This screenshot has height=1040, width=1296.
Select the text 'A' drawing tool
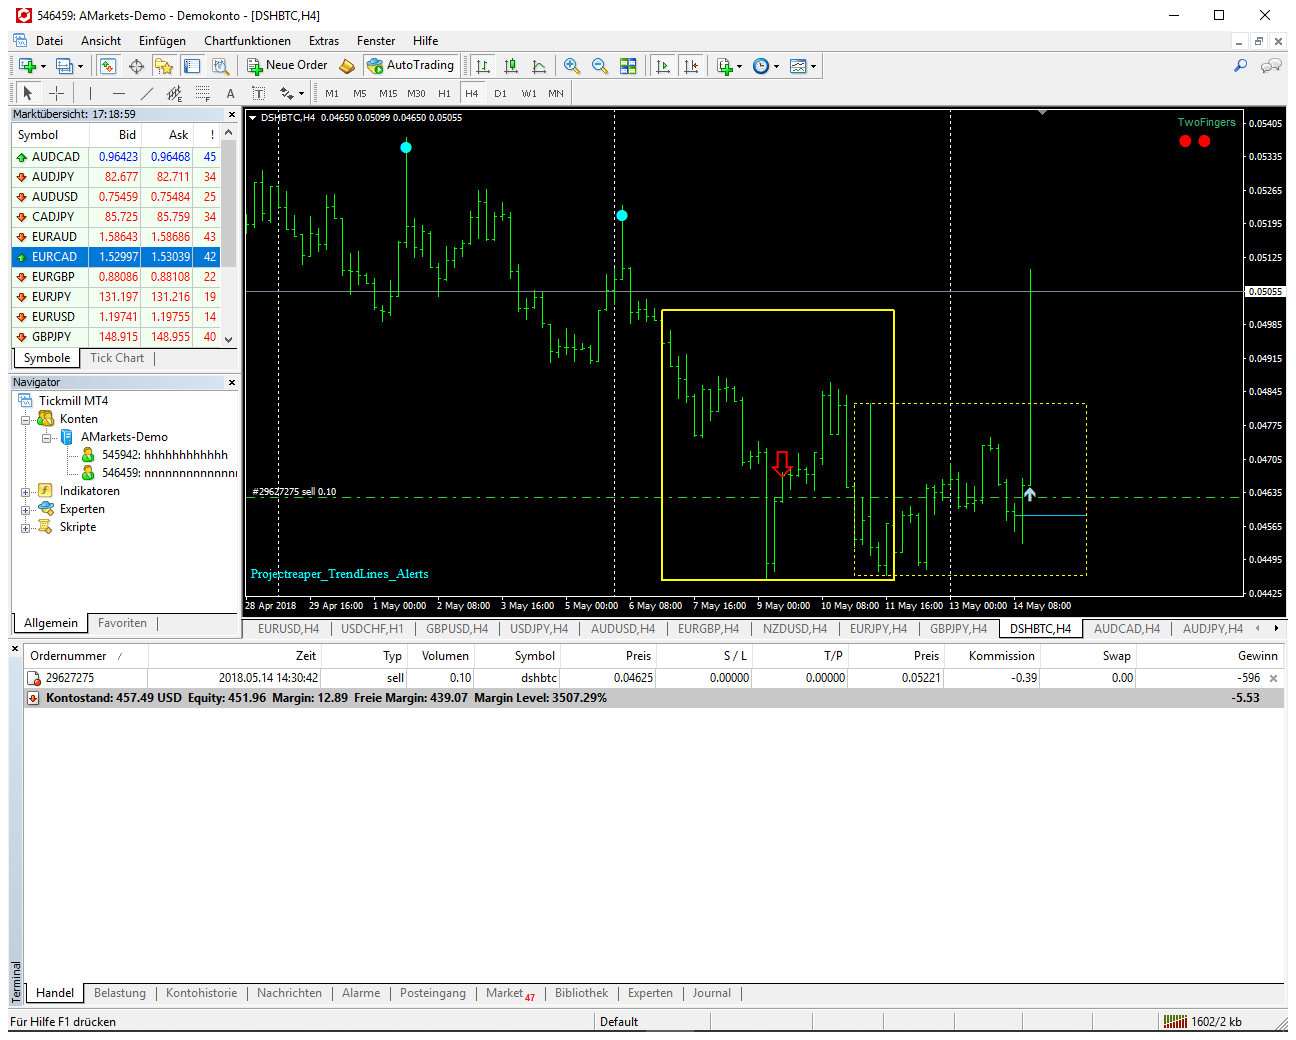click(x=230, y=93)
